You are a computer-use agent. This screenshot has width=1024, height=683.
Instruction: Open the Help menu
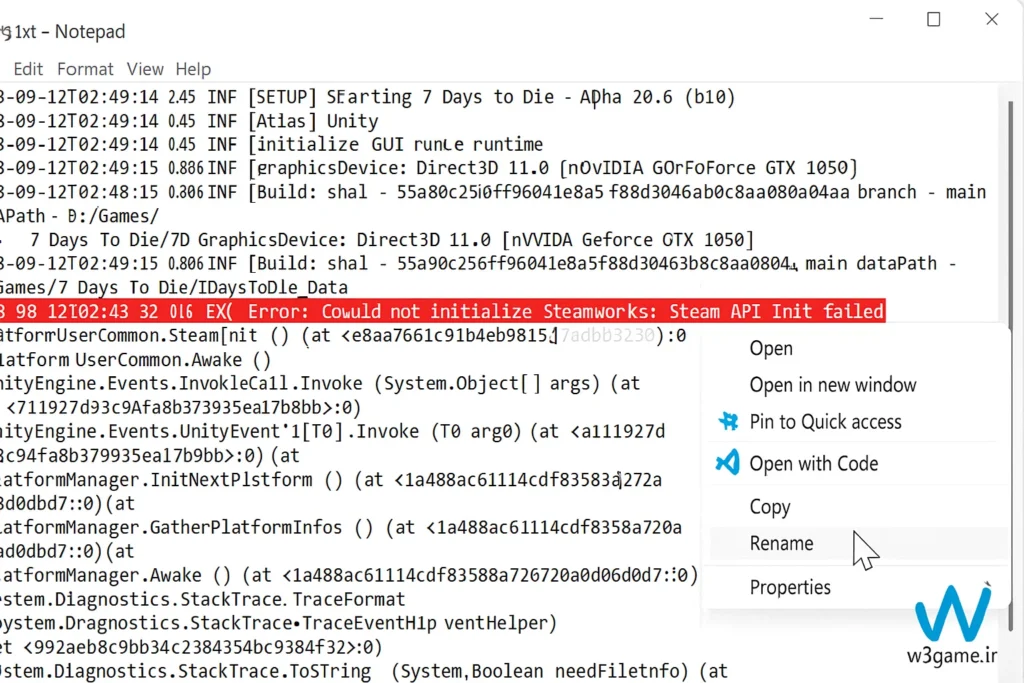[193, 69]
